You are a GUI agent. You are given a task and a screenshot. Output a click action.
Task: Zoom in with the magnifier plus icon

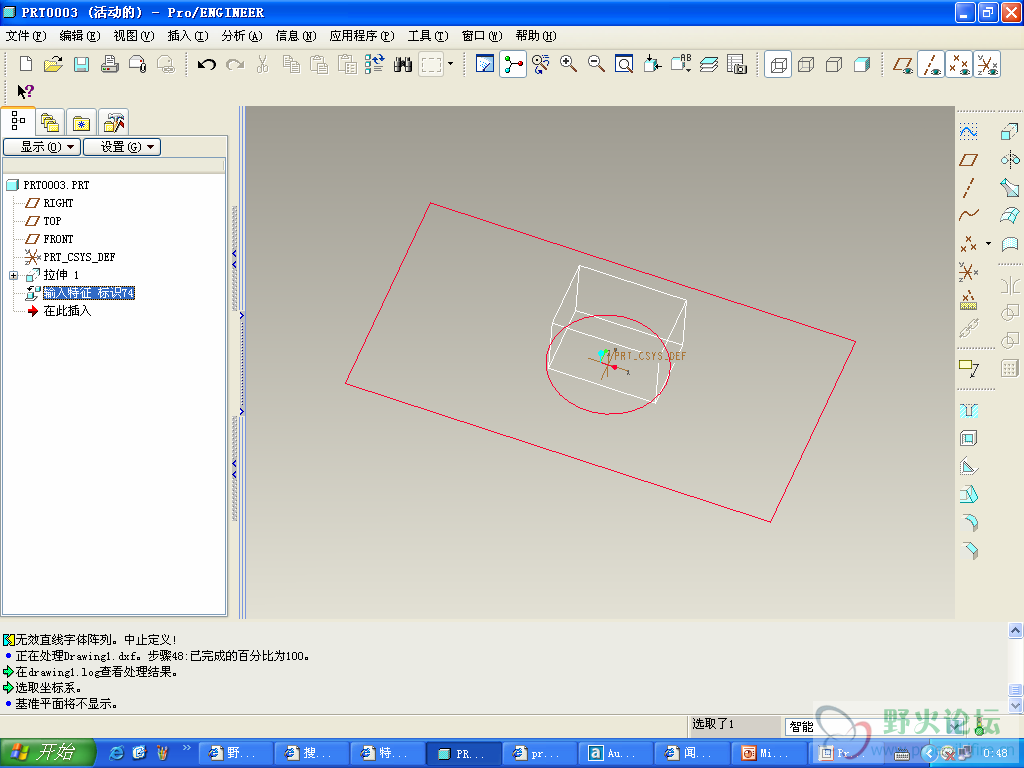coord(568,64)
